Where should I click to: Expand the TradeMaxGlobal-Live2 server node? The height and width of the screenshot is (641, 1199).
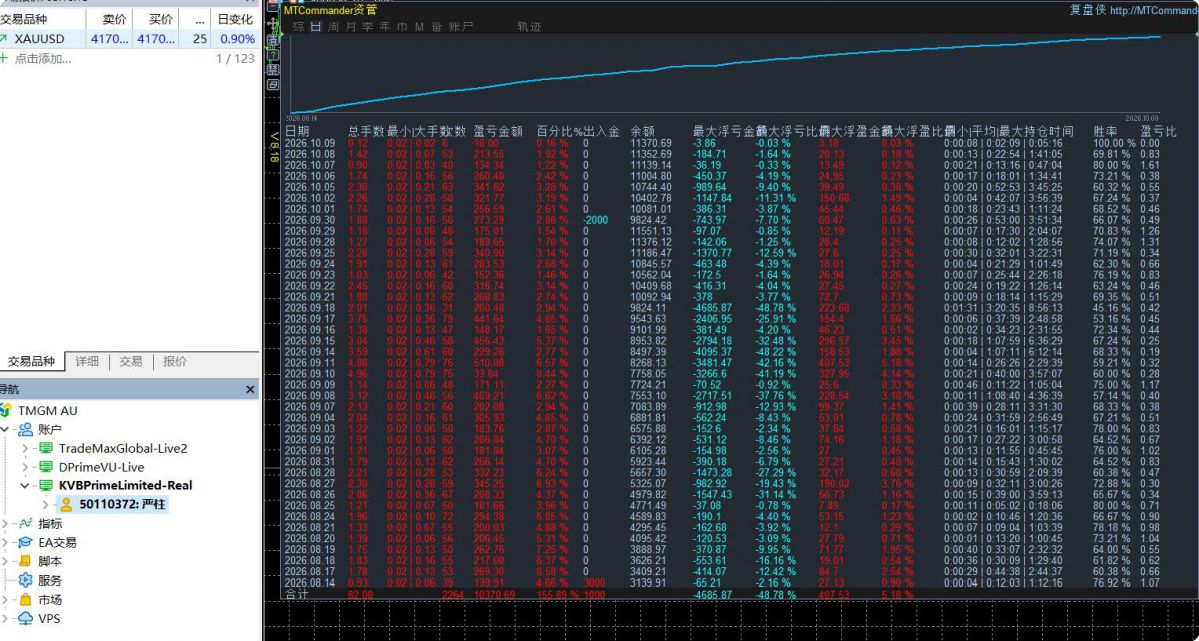(x=24, y=448)
